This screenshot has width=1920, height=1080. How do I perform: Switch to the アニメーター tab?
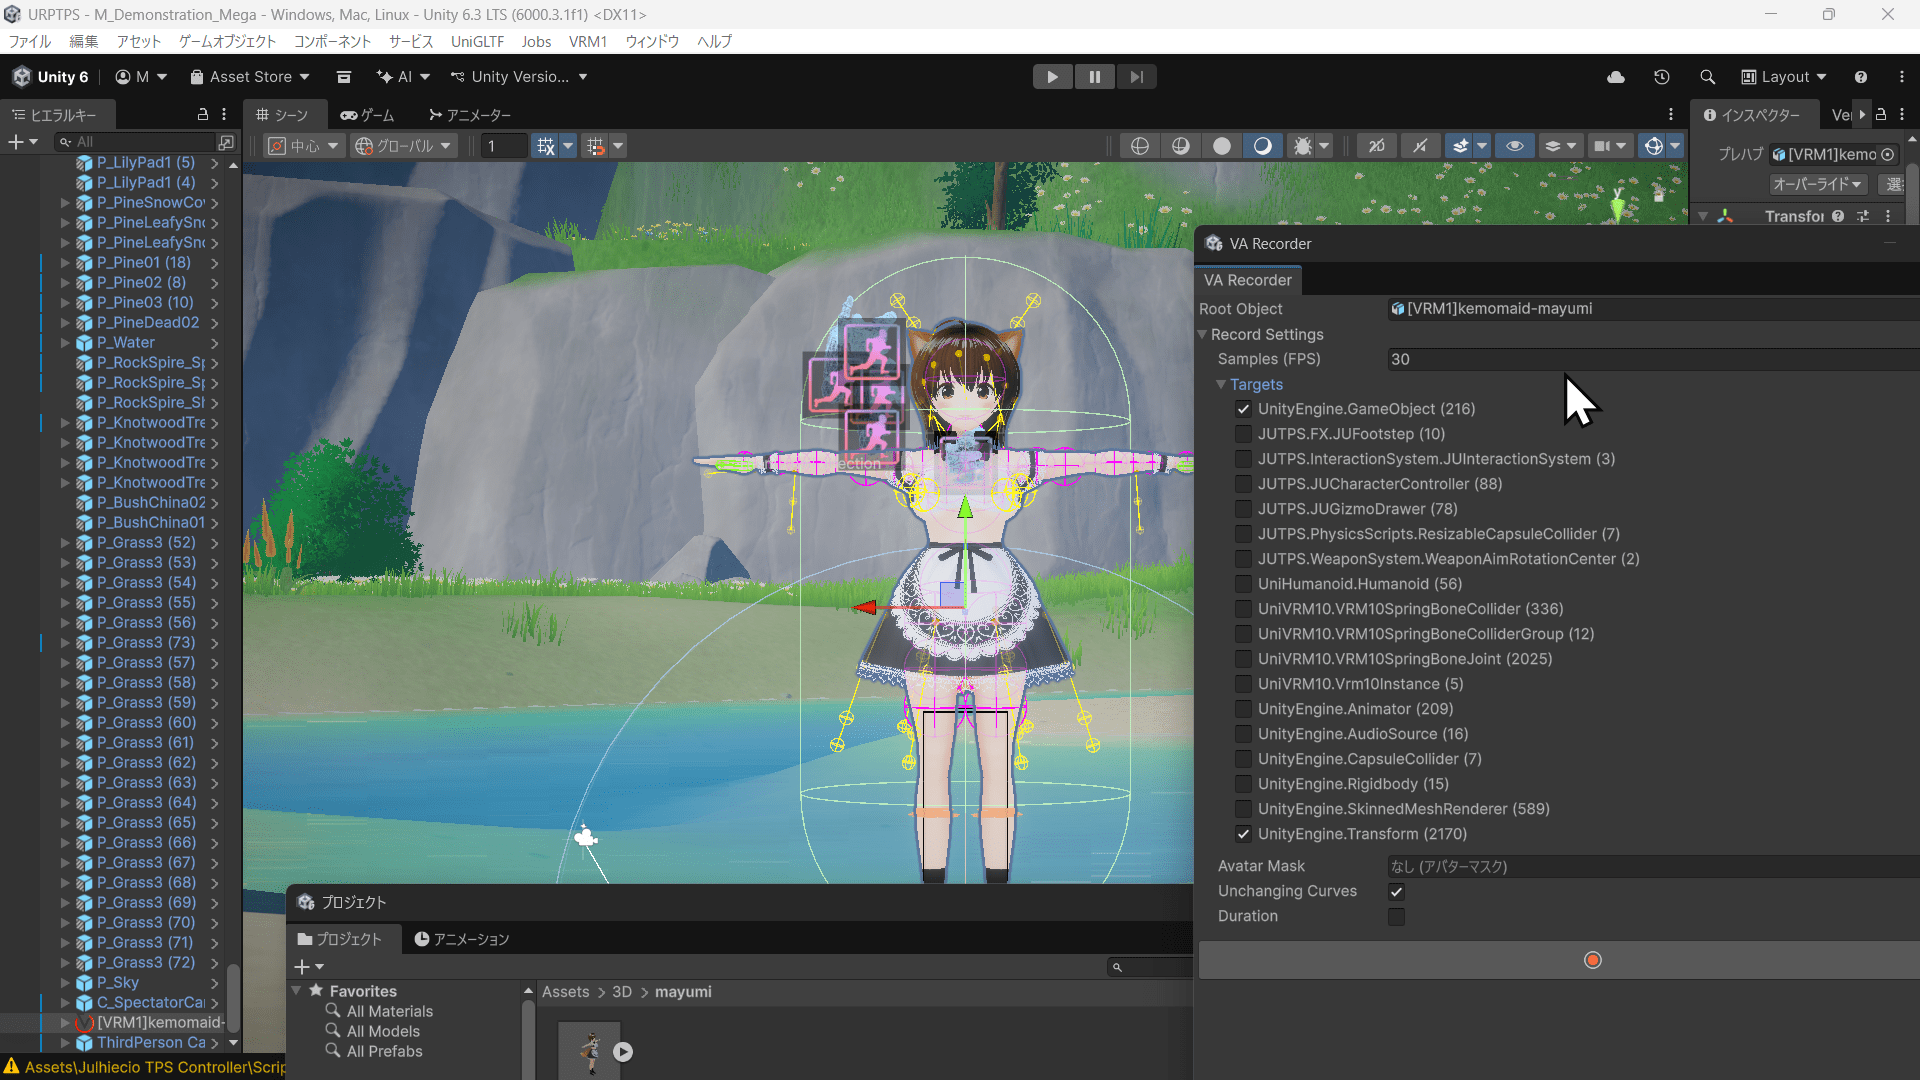[469, 115]
